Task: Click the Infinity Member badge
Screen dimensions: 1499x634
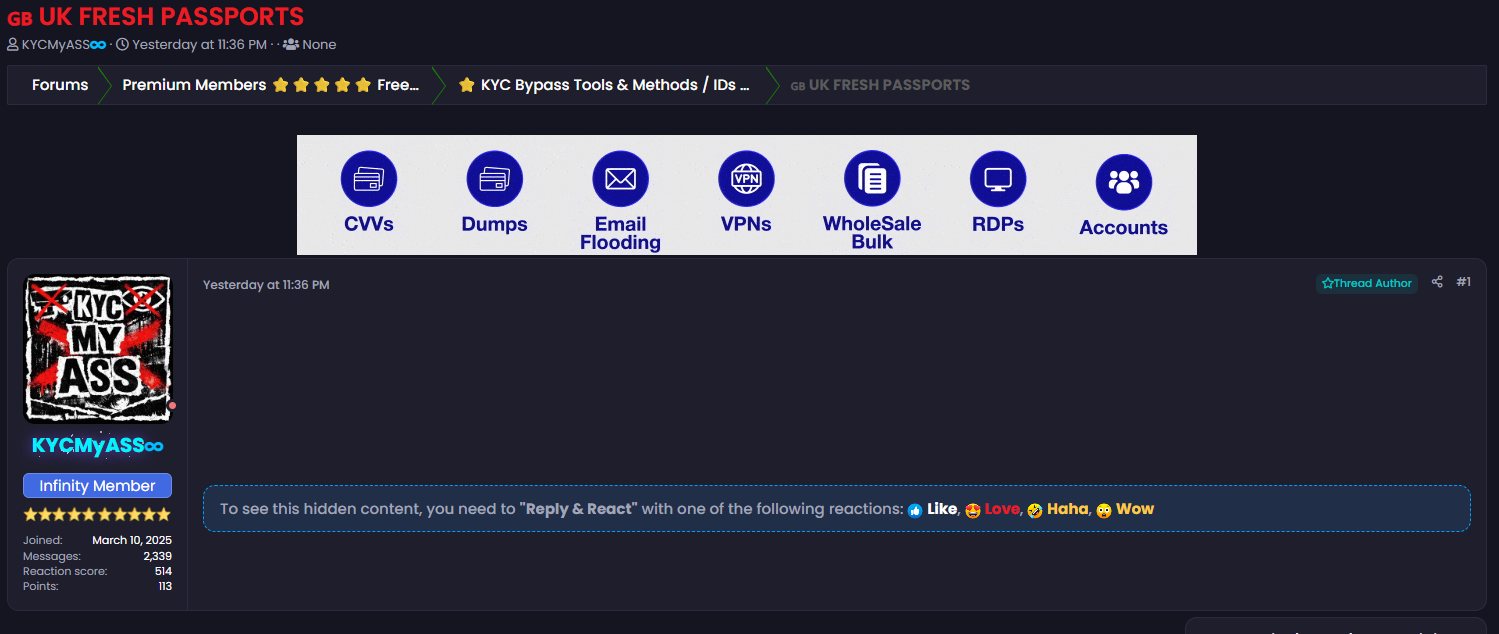Action: pos(97,486)
